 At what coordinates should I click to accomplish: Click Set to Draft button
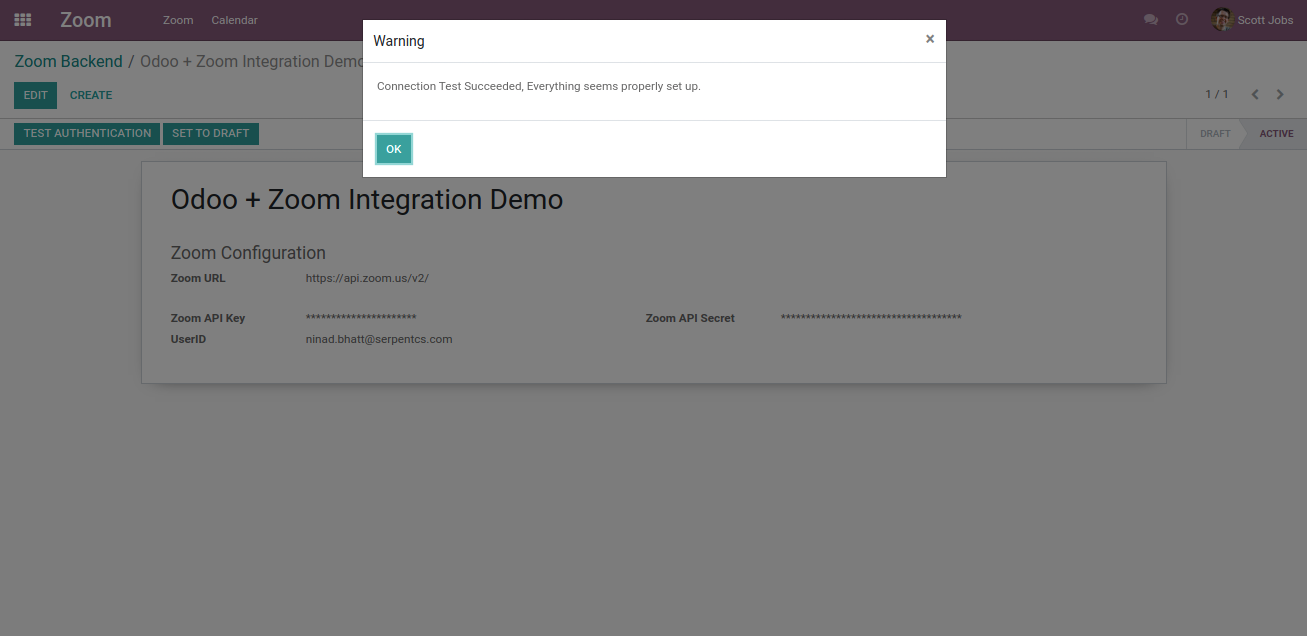pos(211,134)
